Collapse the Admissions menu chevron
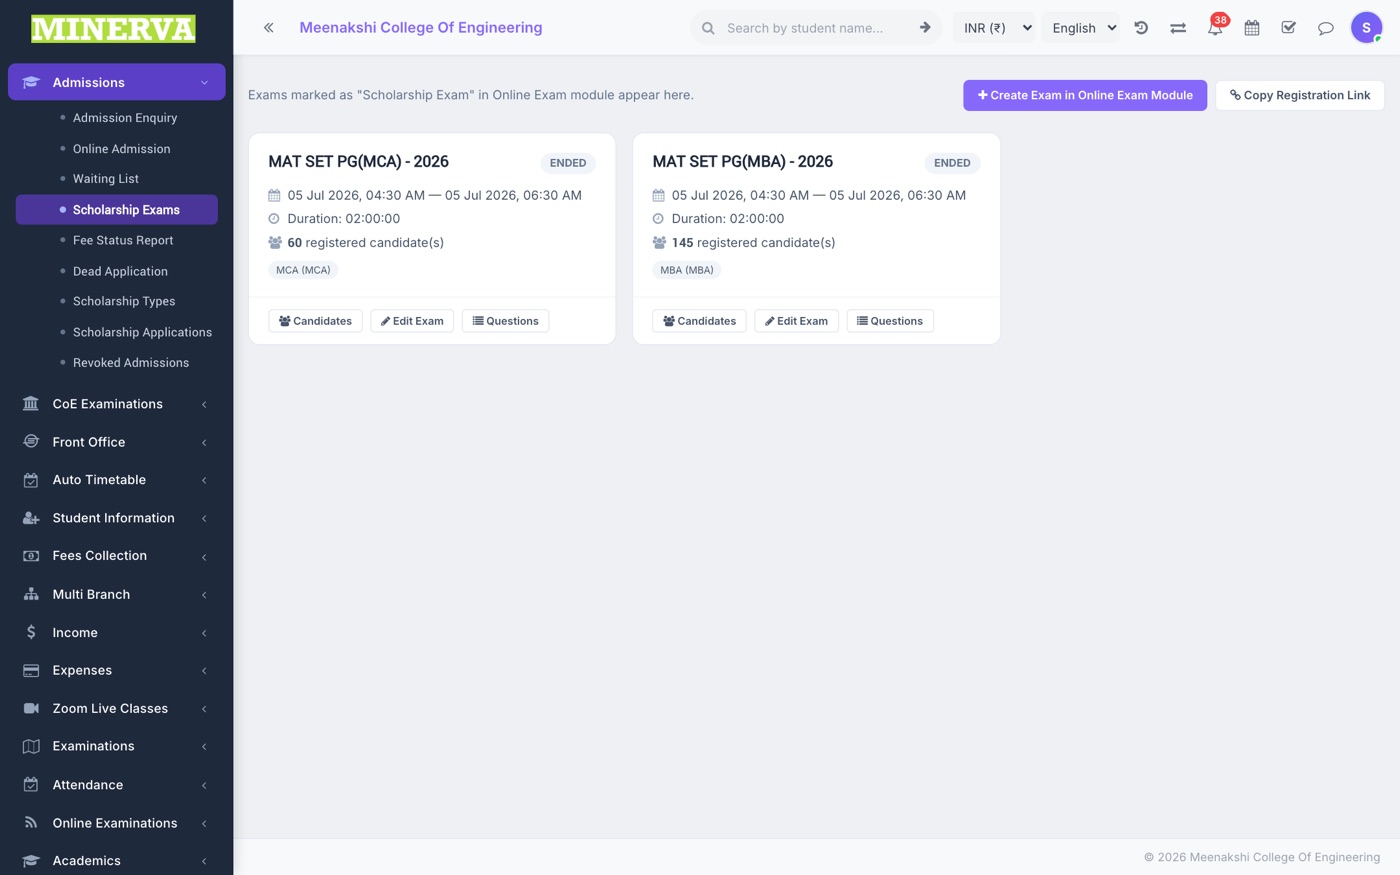This screenshot has width=1400, height=875. click(204, 83)
